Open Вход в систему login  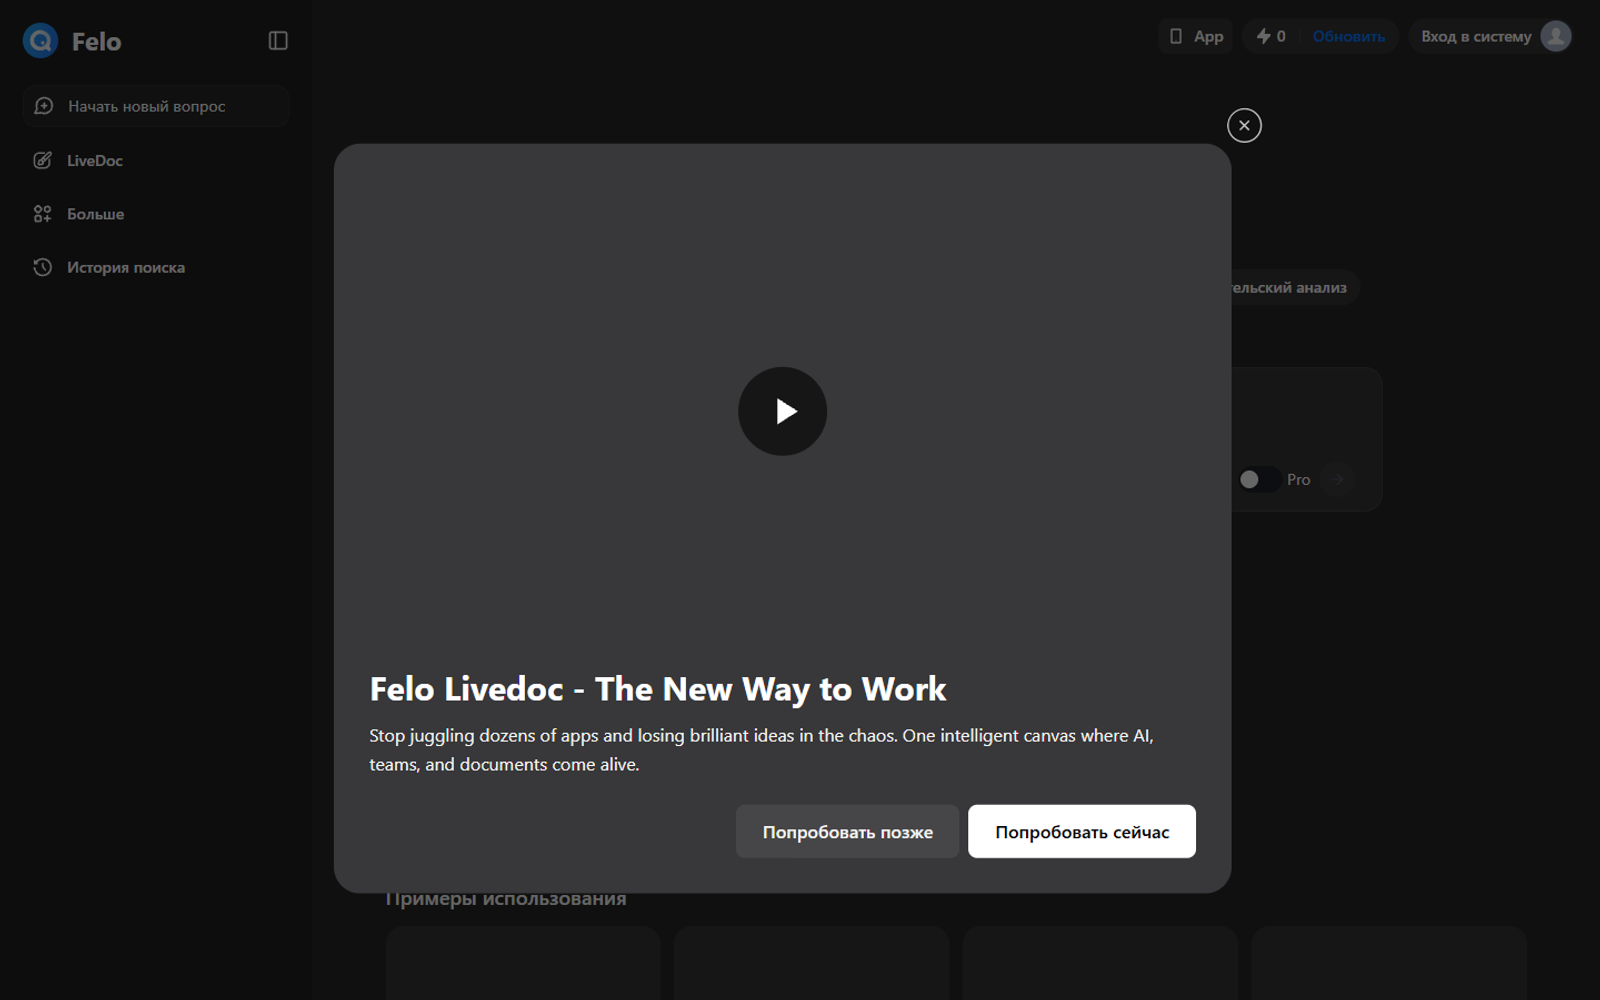[x=1476, y=36]
